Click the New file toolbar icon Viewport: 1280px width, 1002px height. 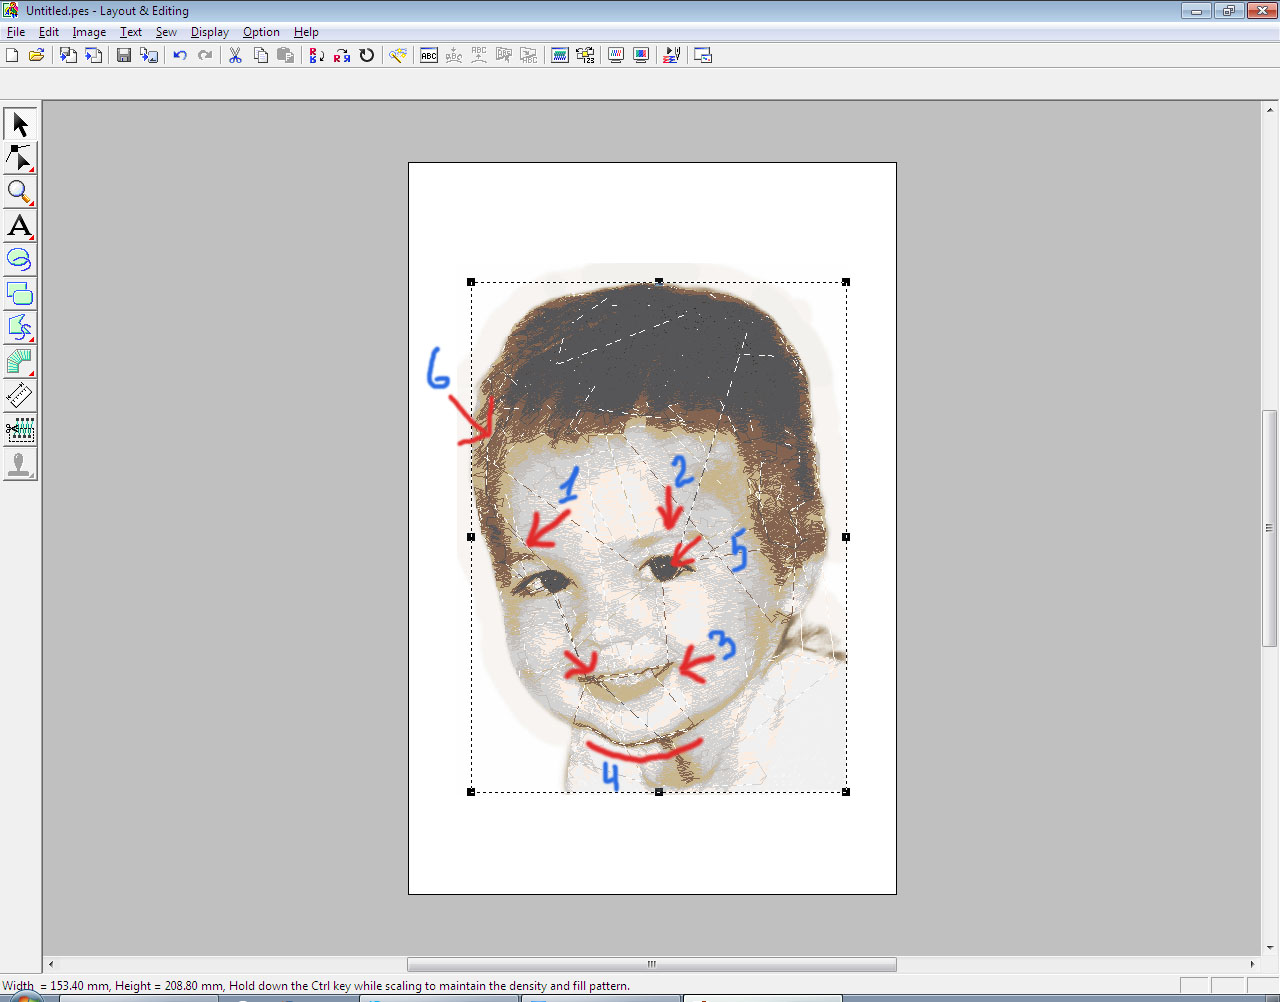click(x=12, y=56)
